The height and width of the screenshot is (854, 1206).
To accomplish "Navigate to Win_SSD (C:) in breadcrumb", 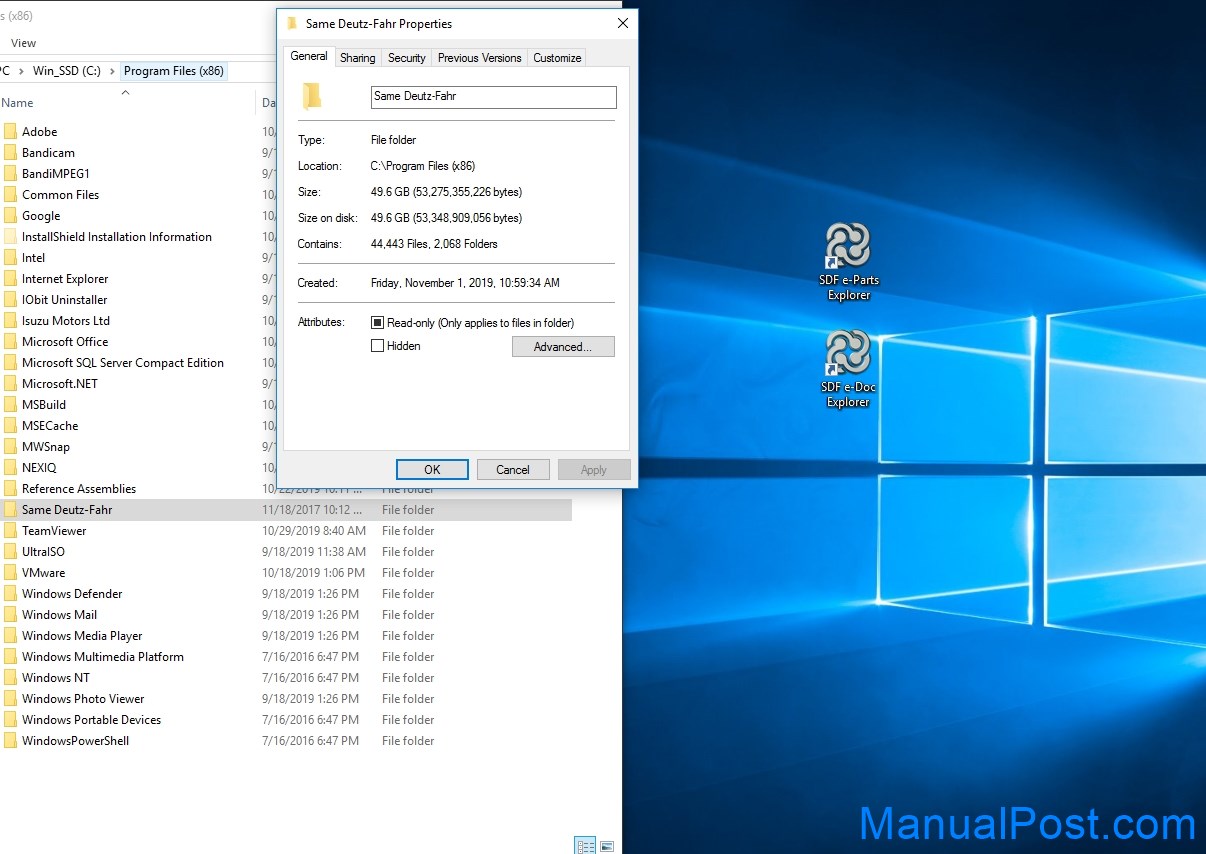I will (x=66, y=71).
